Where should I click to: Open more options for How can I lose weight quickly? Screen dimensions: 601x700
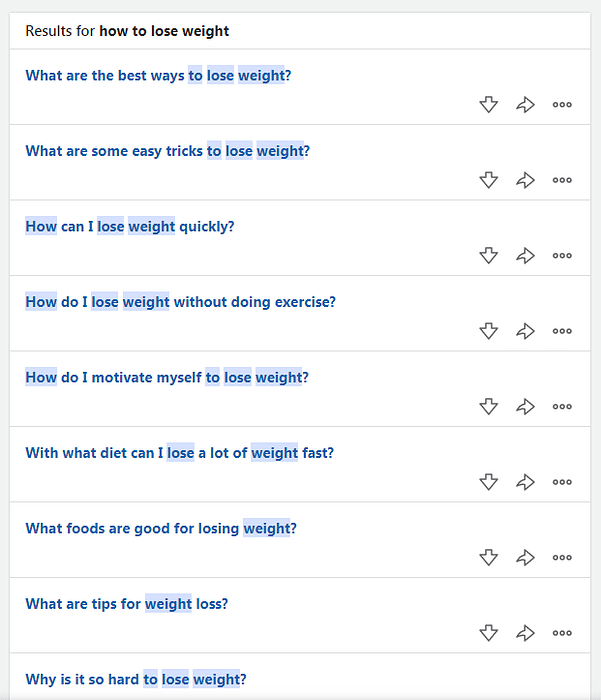click(562, 255)
